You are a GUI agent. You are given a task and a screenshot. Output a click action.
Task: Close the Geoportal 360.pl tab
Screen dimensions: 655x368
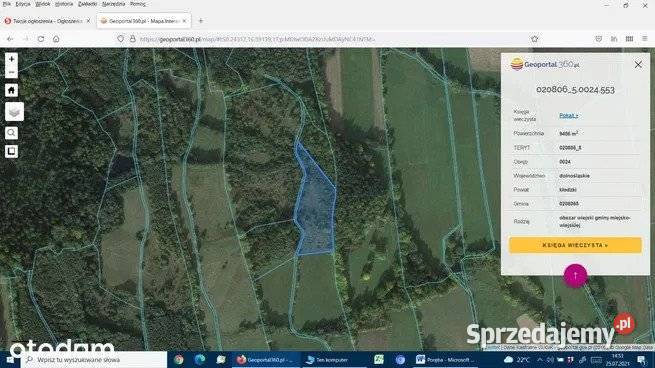click(184, 21)
